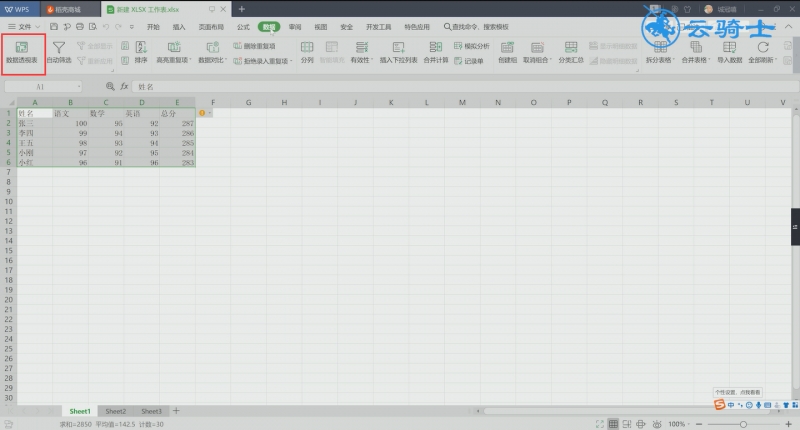Expand the quick access toolbar customize arrow
The width and height of the screenshot is (800, 430).
(132, 27)
